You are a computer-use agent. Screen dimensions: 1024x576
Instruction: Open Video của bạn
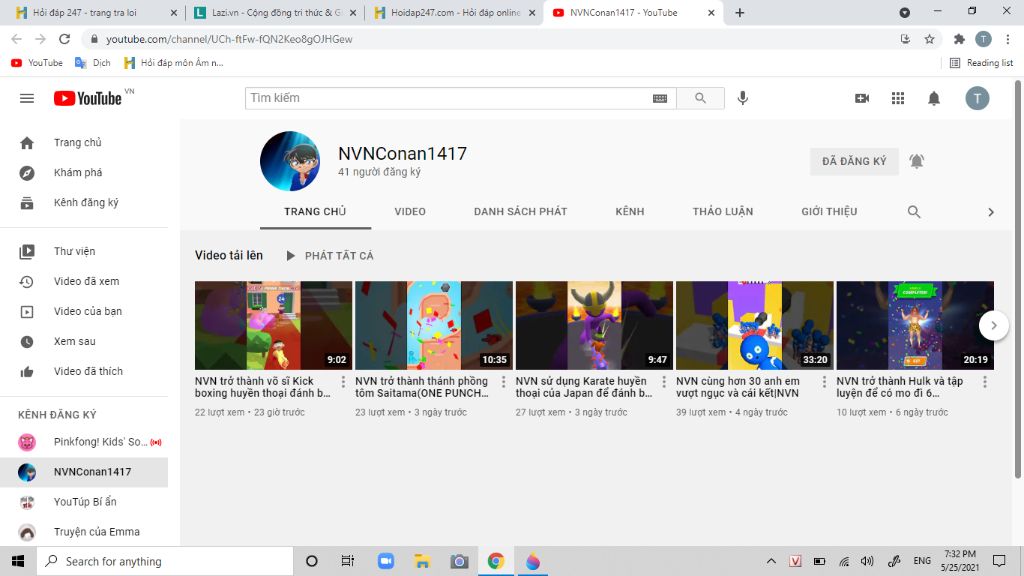point(84,312)
